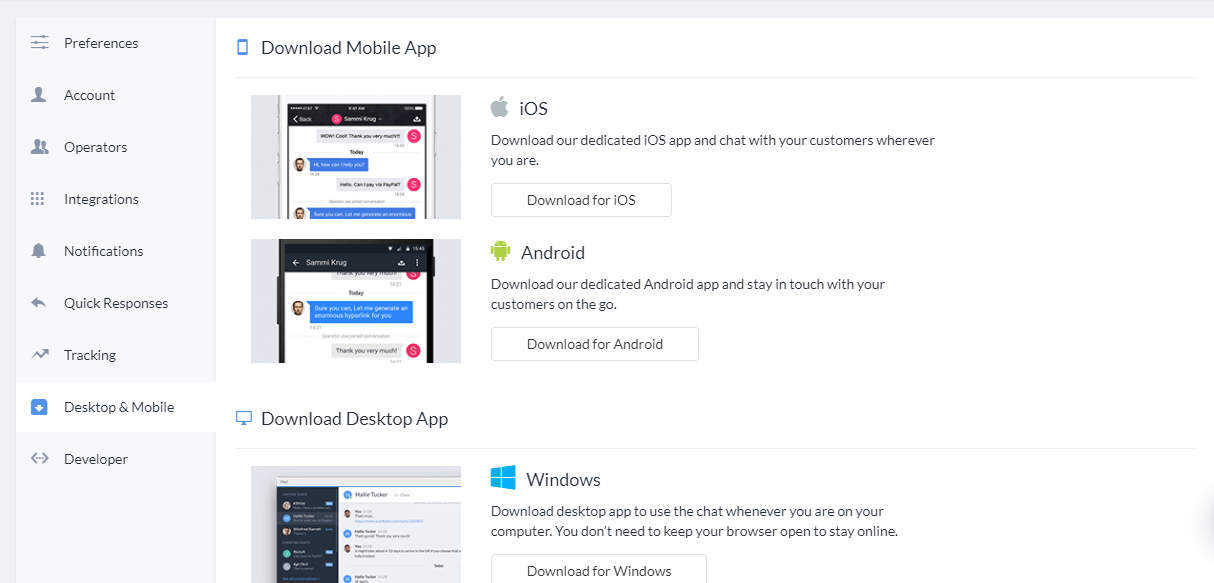The width and height of the screenshot is (1214, 583).
Task: Click the Download for Windows button
Action: [x=599, y=570]
